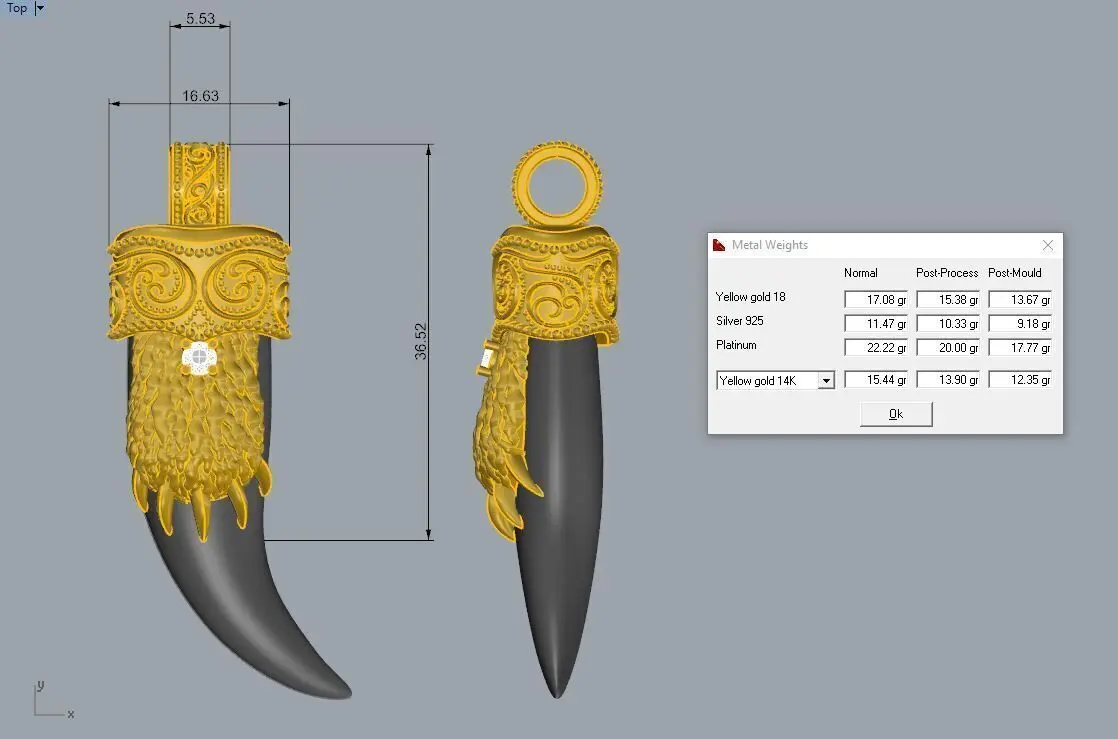The width and height of the screenshot is (1118, 739).
Task: Select Yellow gold 18 Normal weight field
Action: pos(876,300)
